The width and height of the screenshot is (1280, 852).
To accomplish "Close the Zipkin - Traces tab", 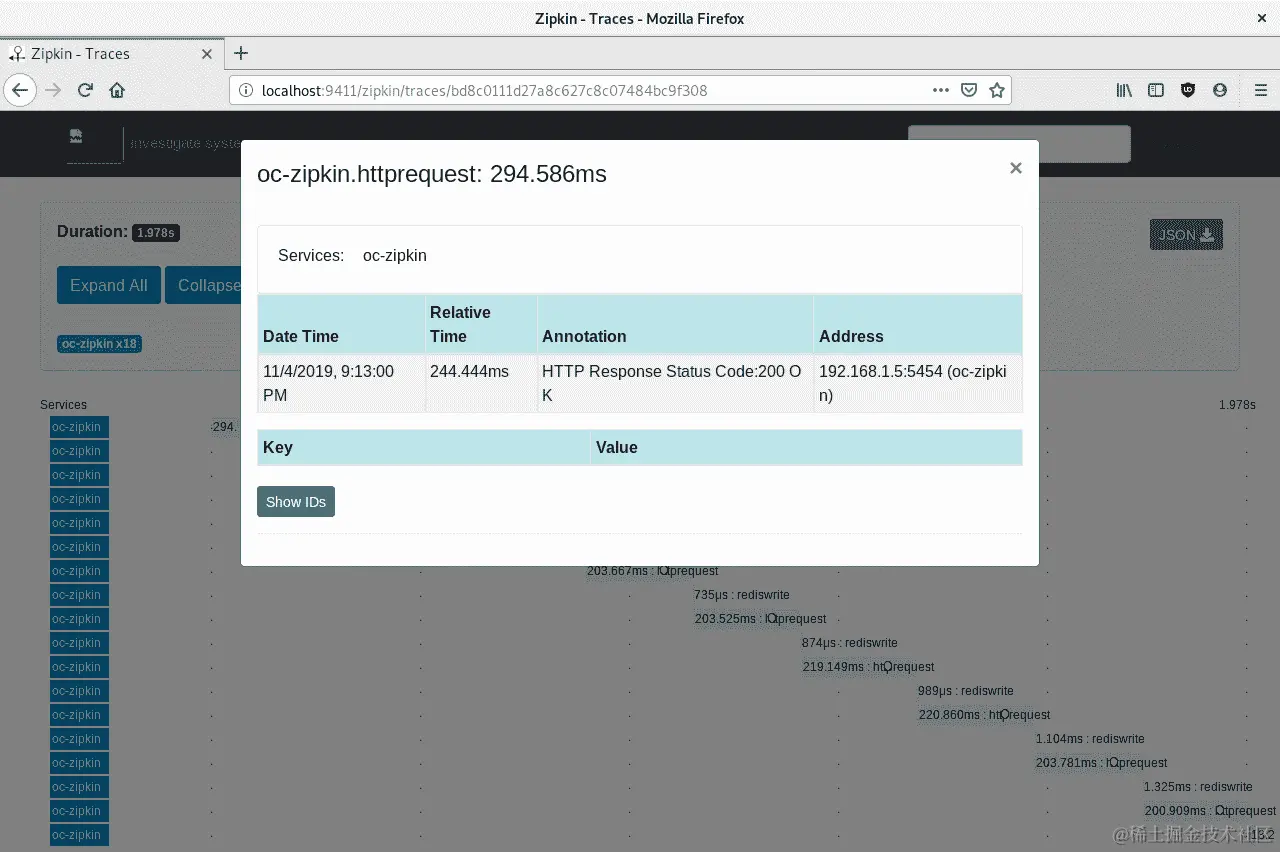I will point(207,54).
